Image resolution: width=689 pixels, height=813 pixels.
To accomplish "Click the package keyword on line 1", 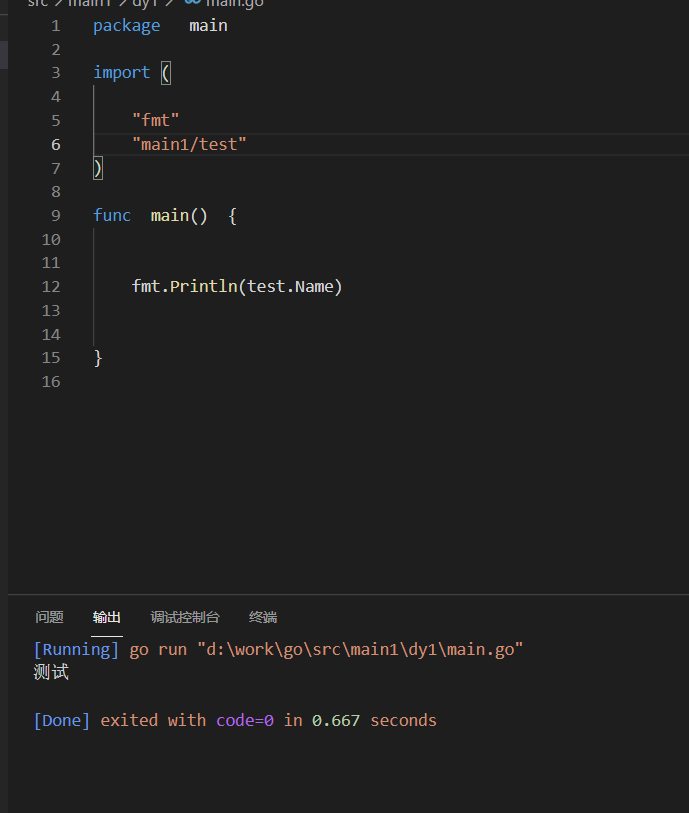I will coord(126,25).
